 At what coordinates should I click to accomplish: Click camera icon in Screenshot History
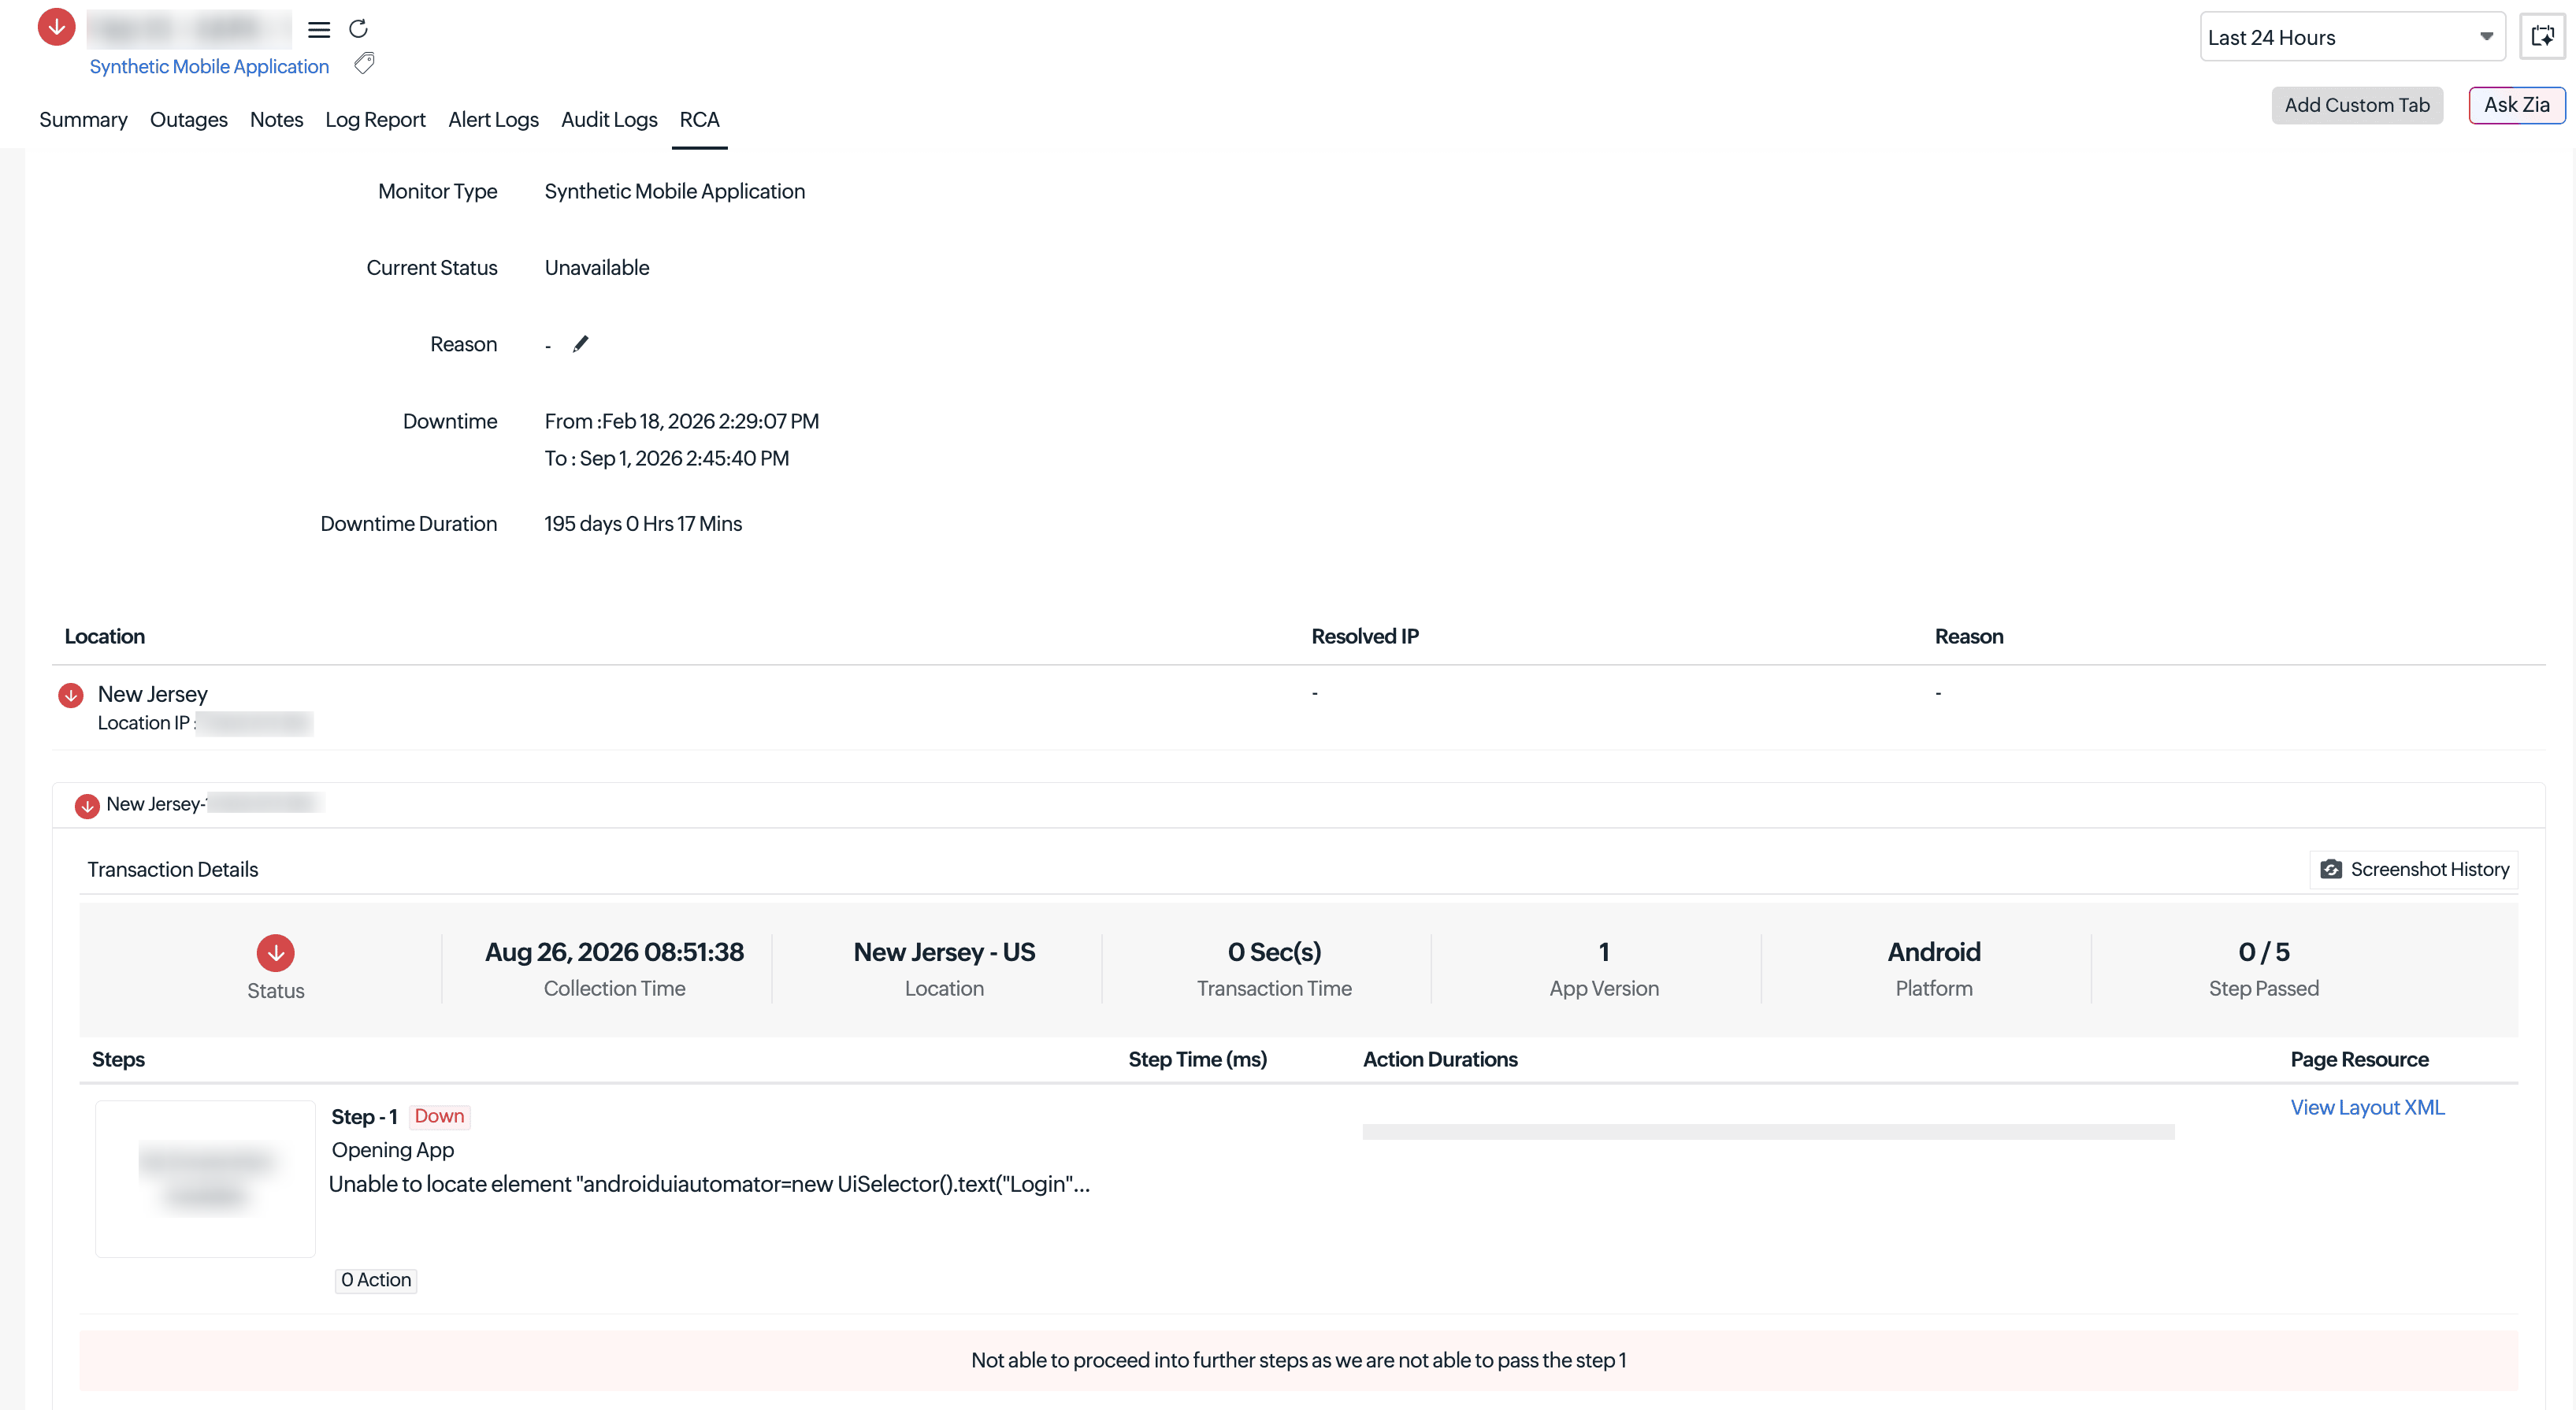pyautogui.click(x=2332, y=869)
